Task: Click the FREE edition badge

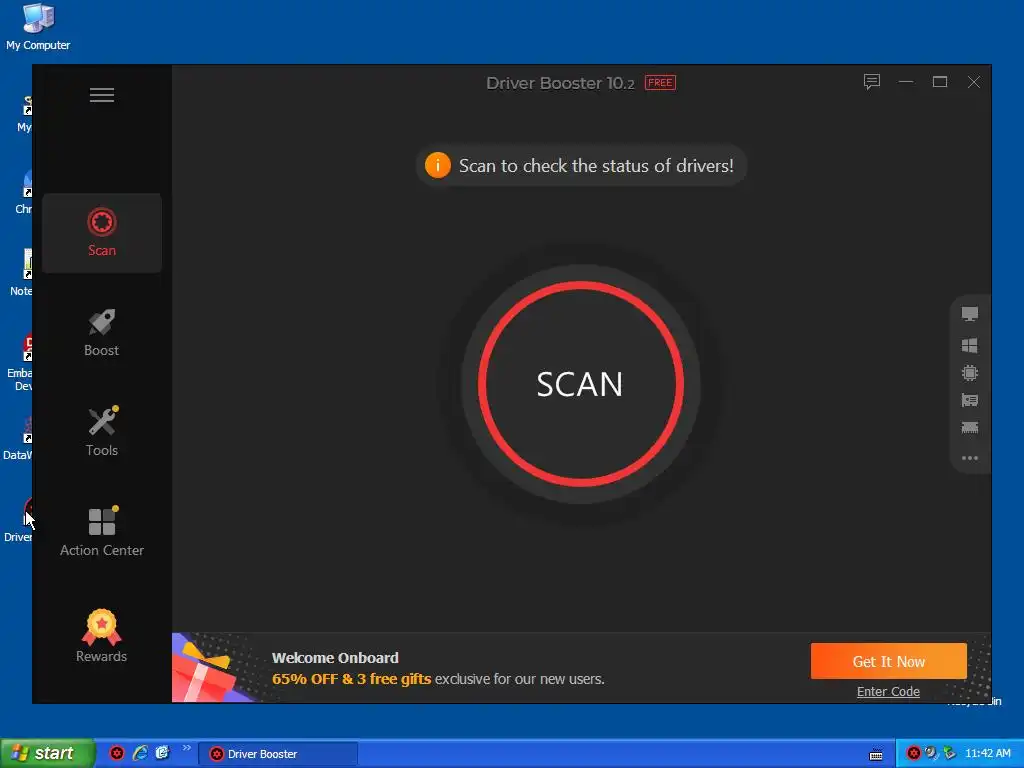Action: click(660, 82)
